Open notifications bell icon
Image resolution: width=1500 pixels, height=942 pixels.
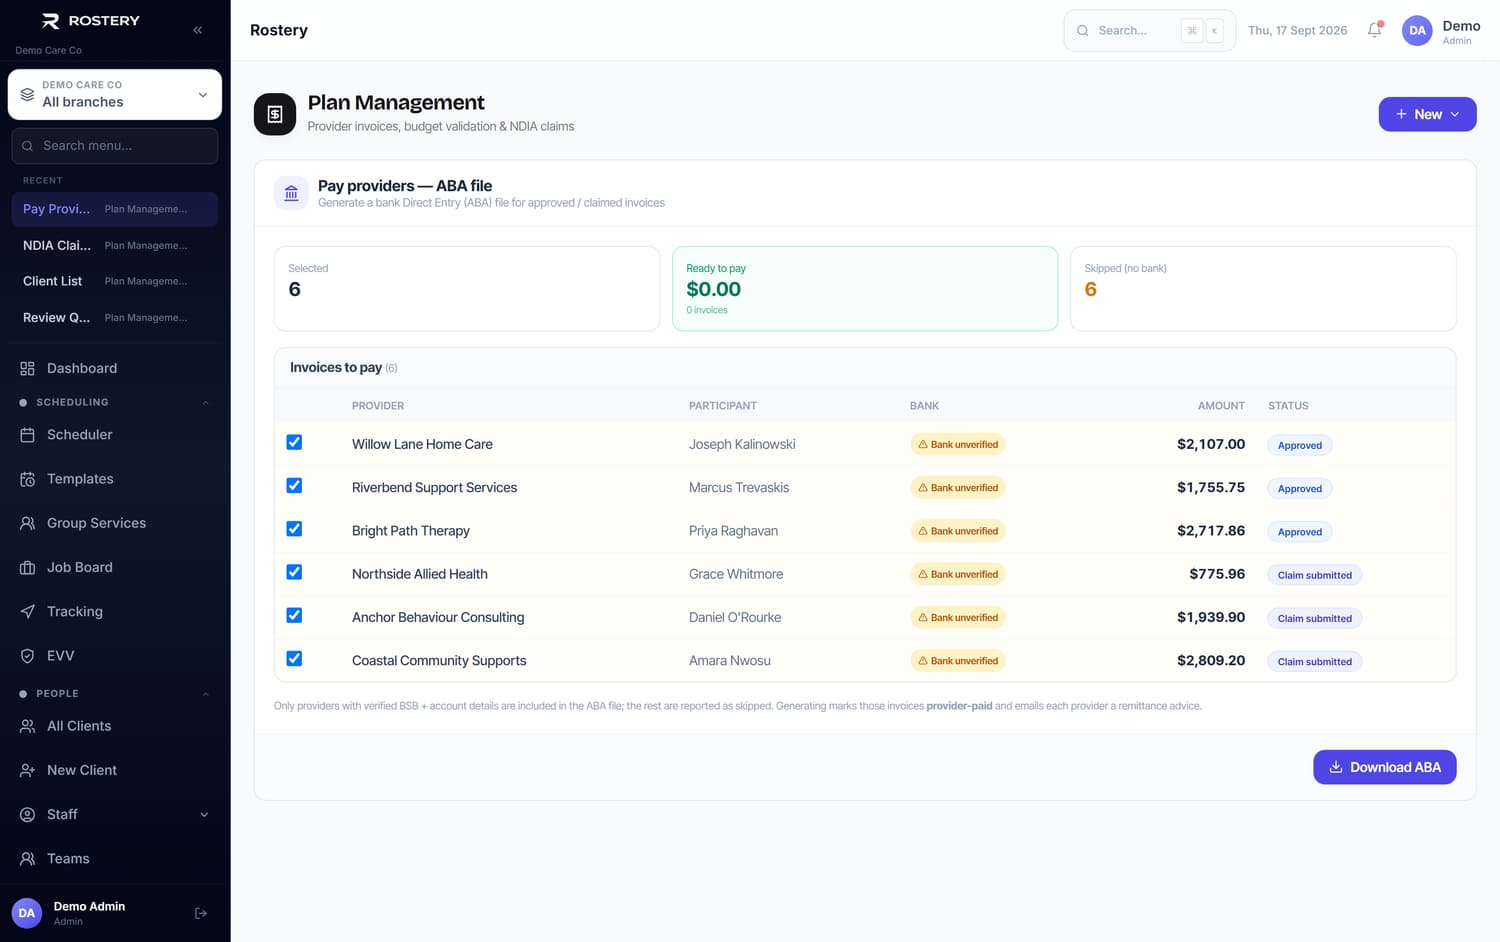click(x=1375, y=30)
